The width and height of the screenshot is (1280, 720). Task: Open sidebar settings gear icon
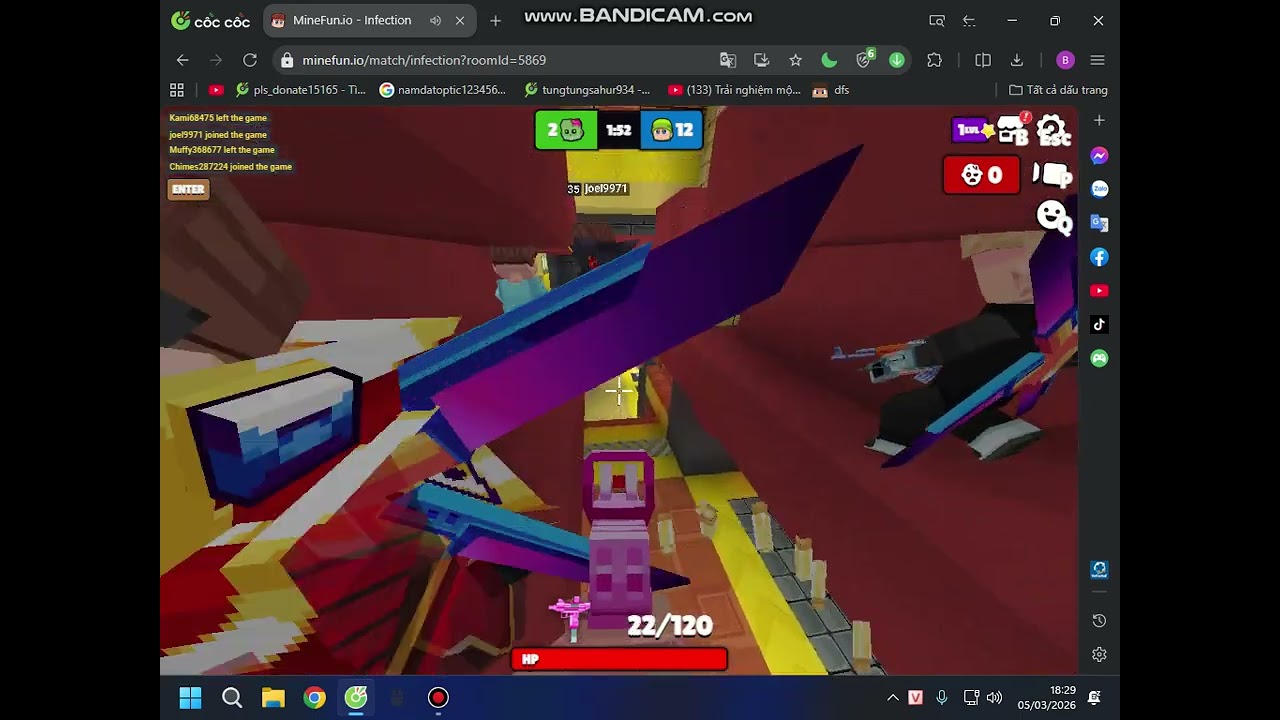click(1099, 655)
